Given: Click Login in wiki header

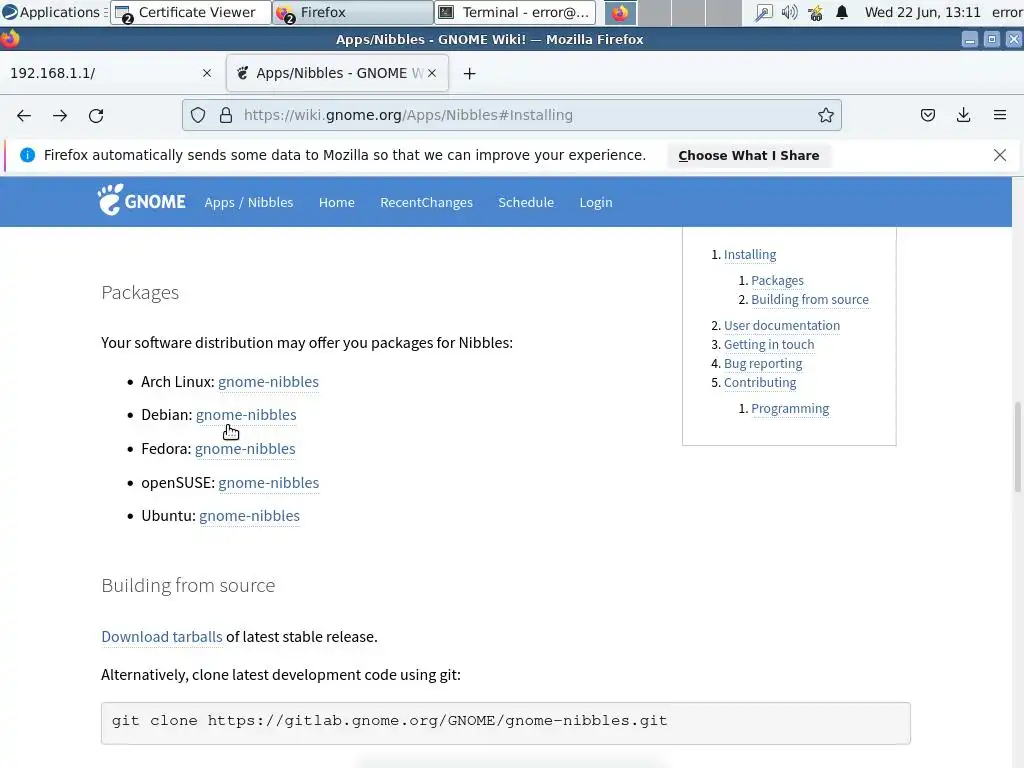Looking at the screenshot, I should point(596,202).
